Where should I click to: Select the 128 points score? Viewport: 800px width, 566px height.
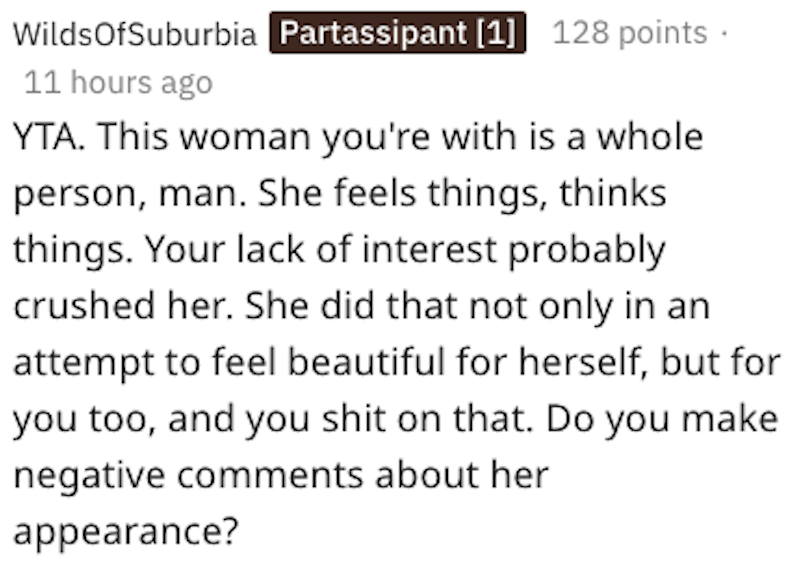click(x=630, y=34)
